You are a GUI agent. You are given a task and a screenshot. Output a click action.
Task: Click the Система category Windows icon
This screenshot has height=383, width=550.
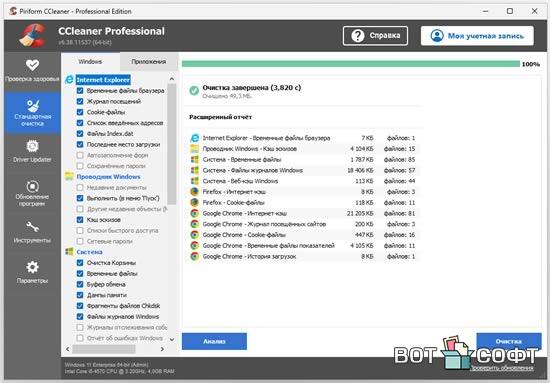69,252
